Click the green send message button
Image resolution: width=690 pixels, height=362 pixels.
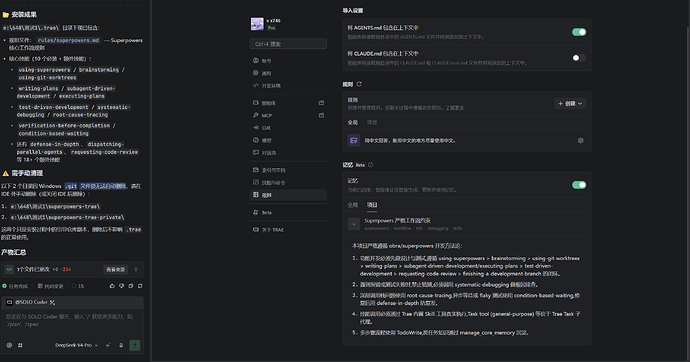[x=135, y=345]
